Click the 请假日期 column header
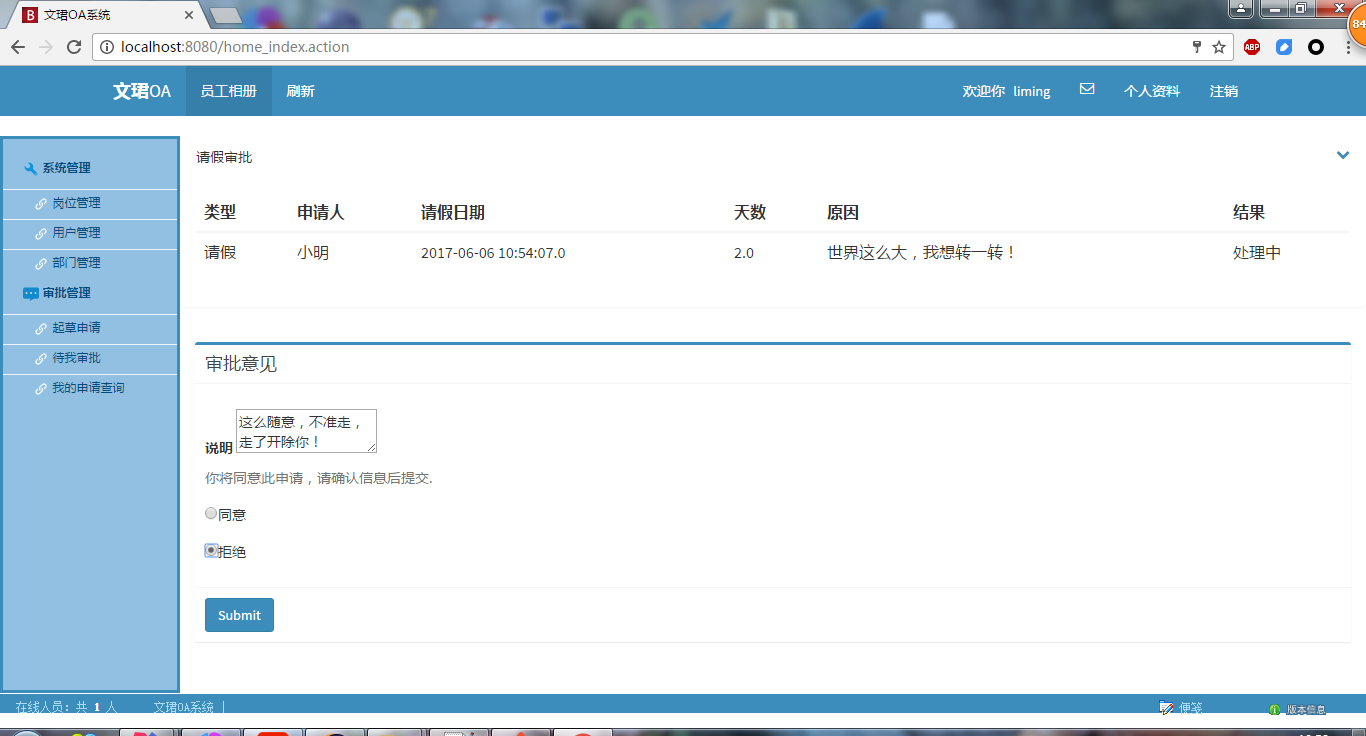The height and width of the screenshot is (736, 1366). 453,212
